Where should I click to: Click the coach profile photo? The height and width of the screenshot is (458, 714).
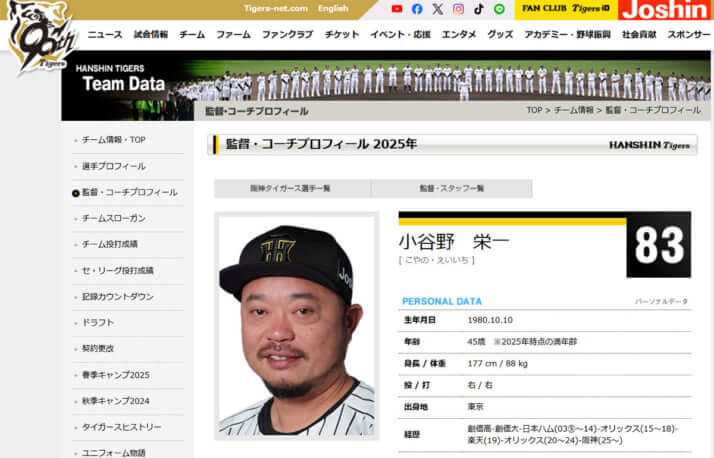pos(297,326)
